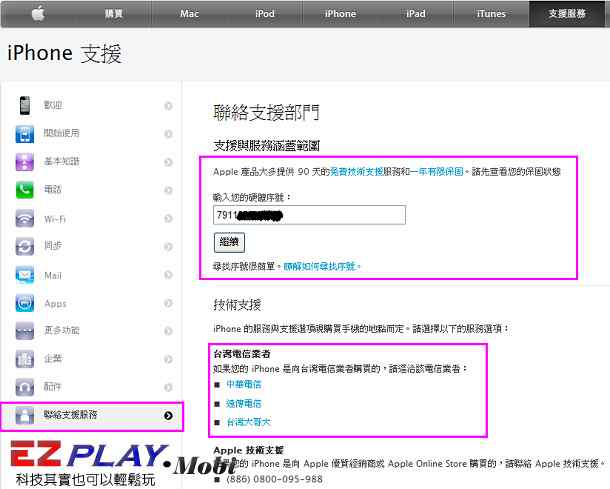Open the 瞭解如何尋找序號 link
Screen dimensions: 610x489
click(x=320, y=266)
